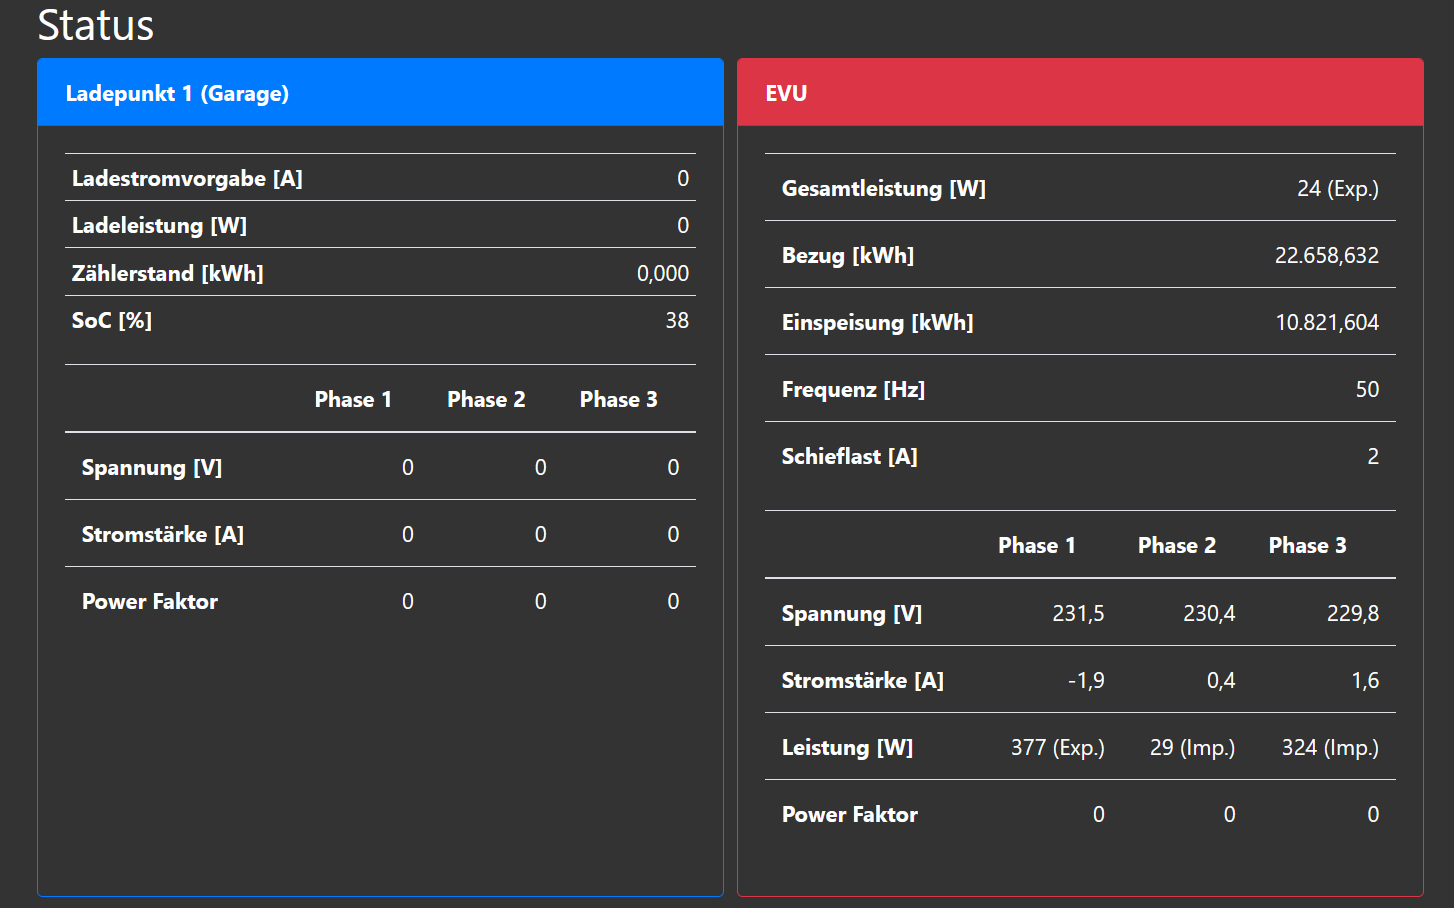Click the EVU current value 0,4
1454x908 pixels.
1221,680
